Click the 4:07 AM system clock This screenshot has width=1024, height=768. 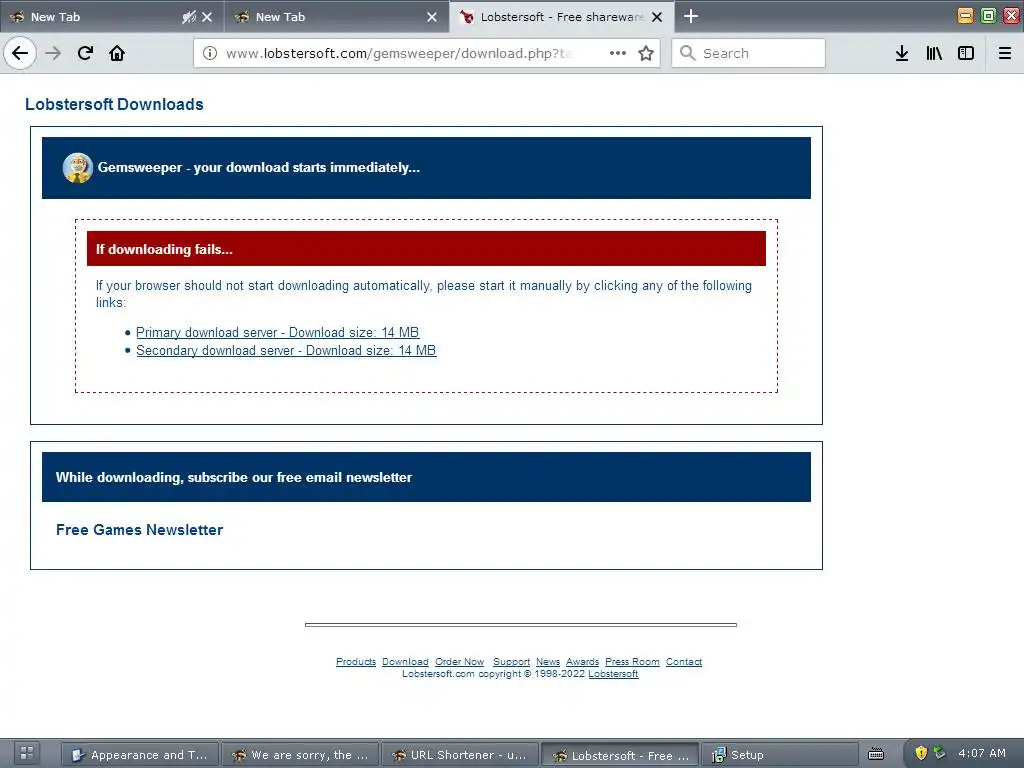[982, 753]
